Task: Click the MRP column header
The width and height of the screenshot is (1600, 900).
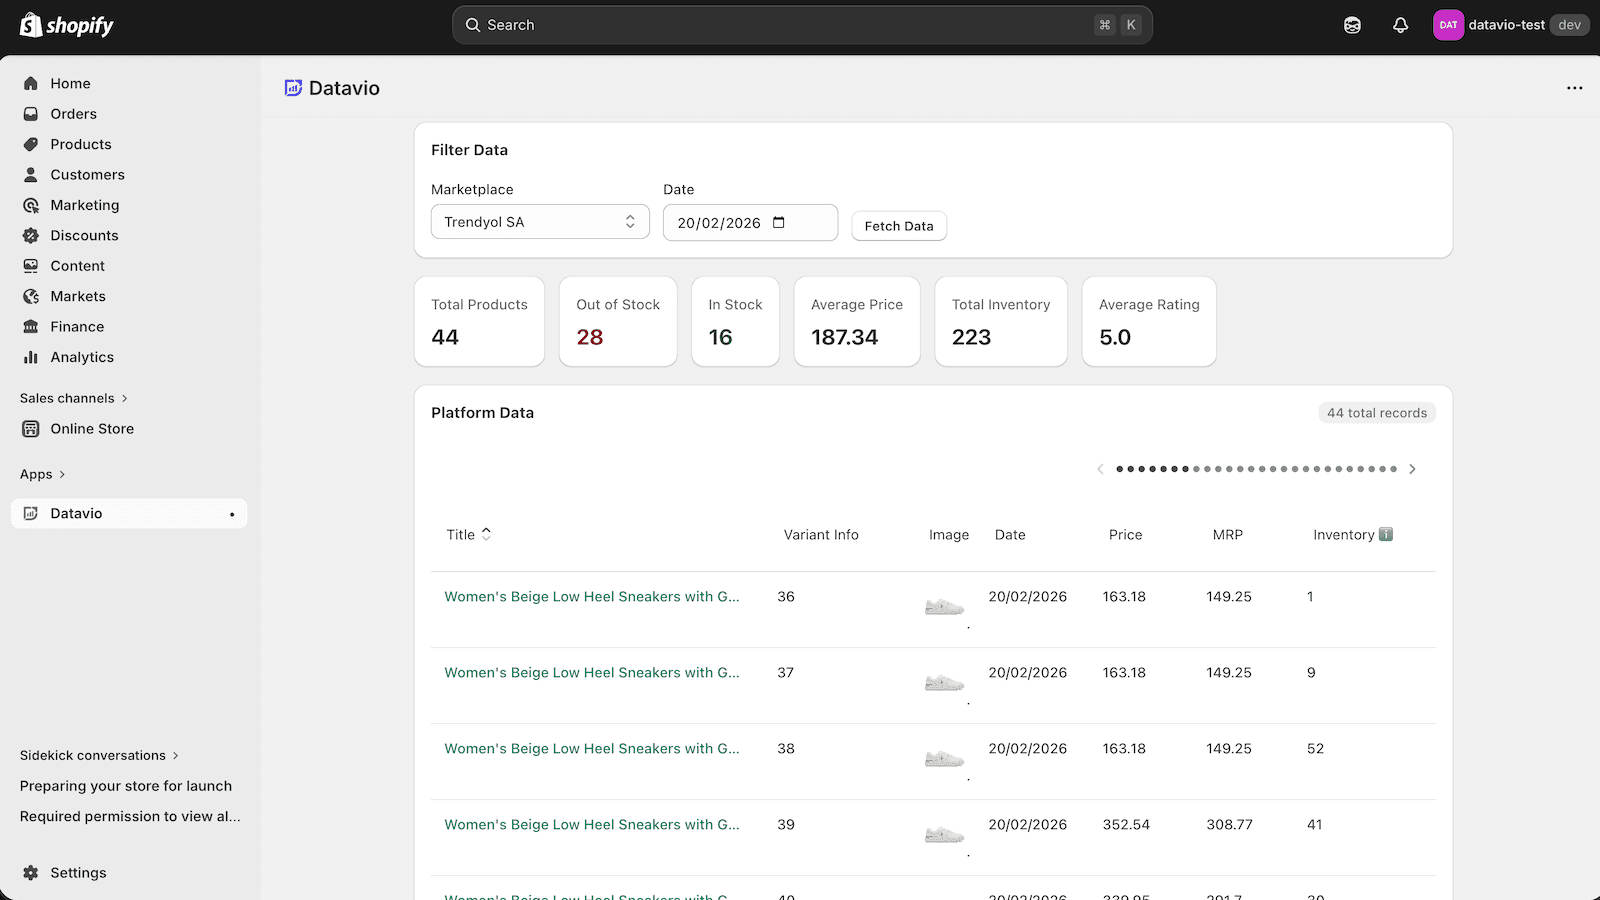Action: tap(1228, 535)
